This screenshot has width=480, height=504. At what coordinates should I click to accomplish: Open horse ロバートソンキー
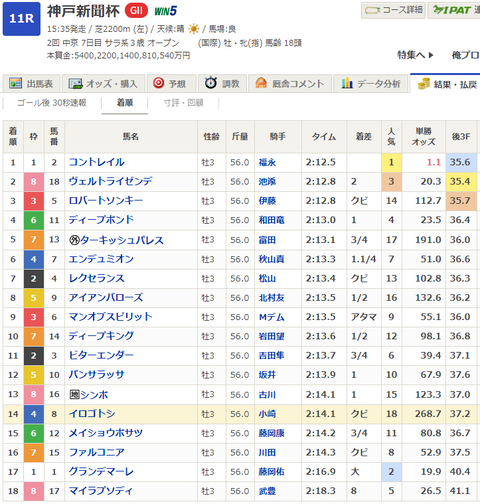(x=106, y=201)
